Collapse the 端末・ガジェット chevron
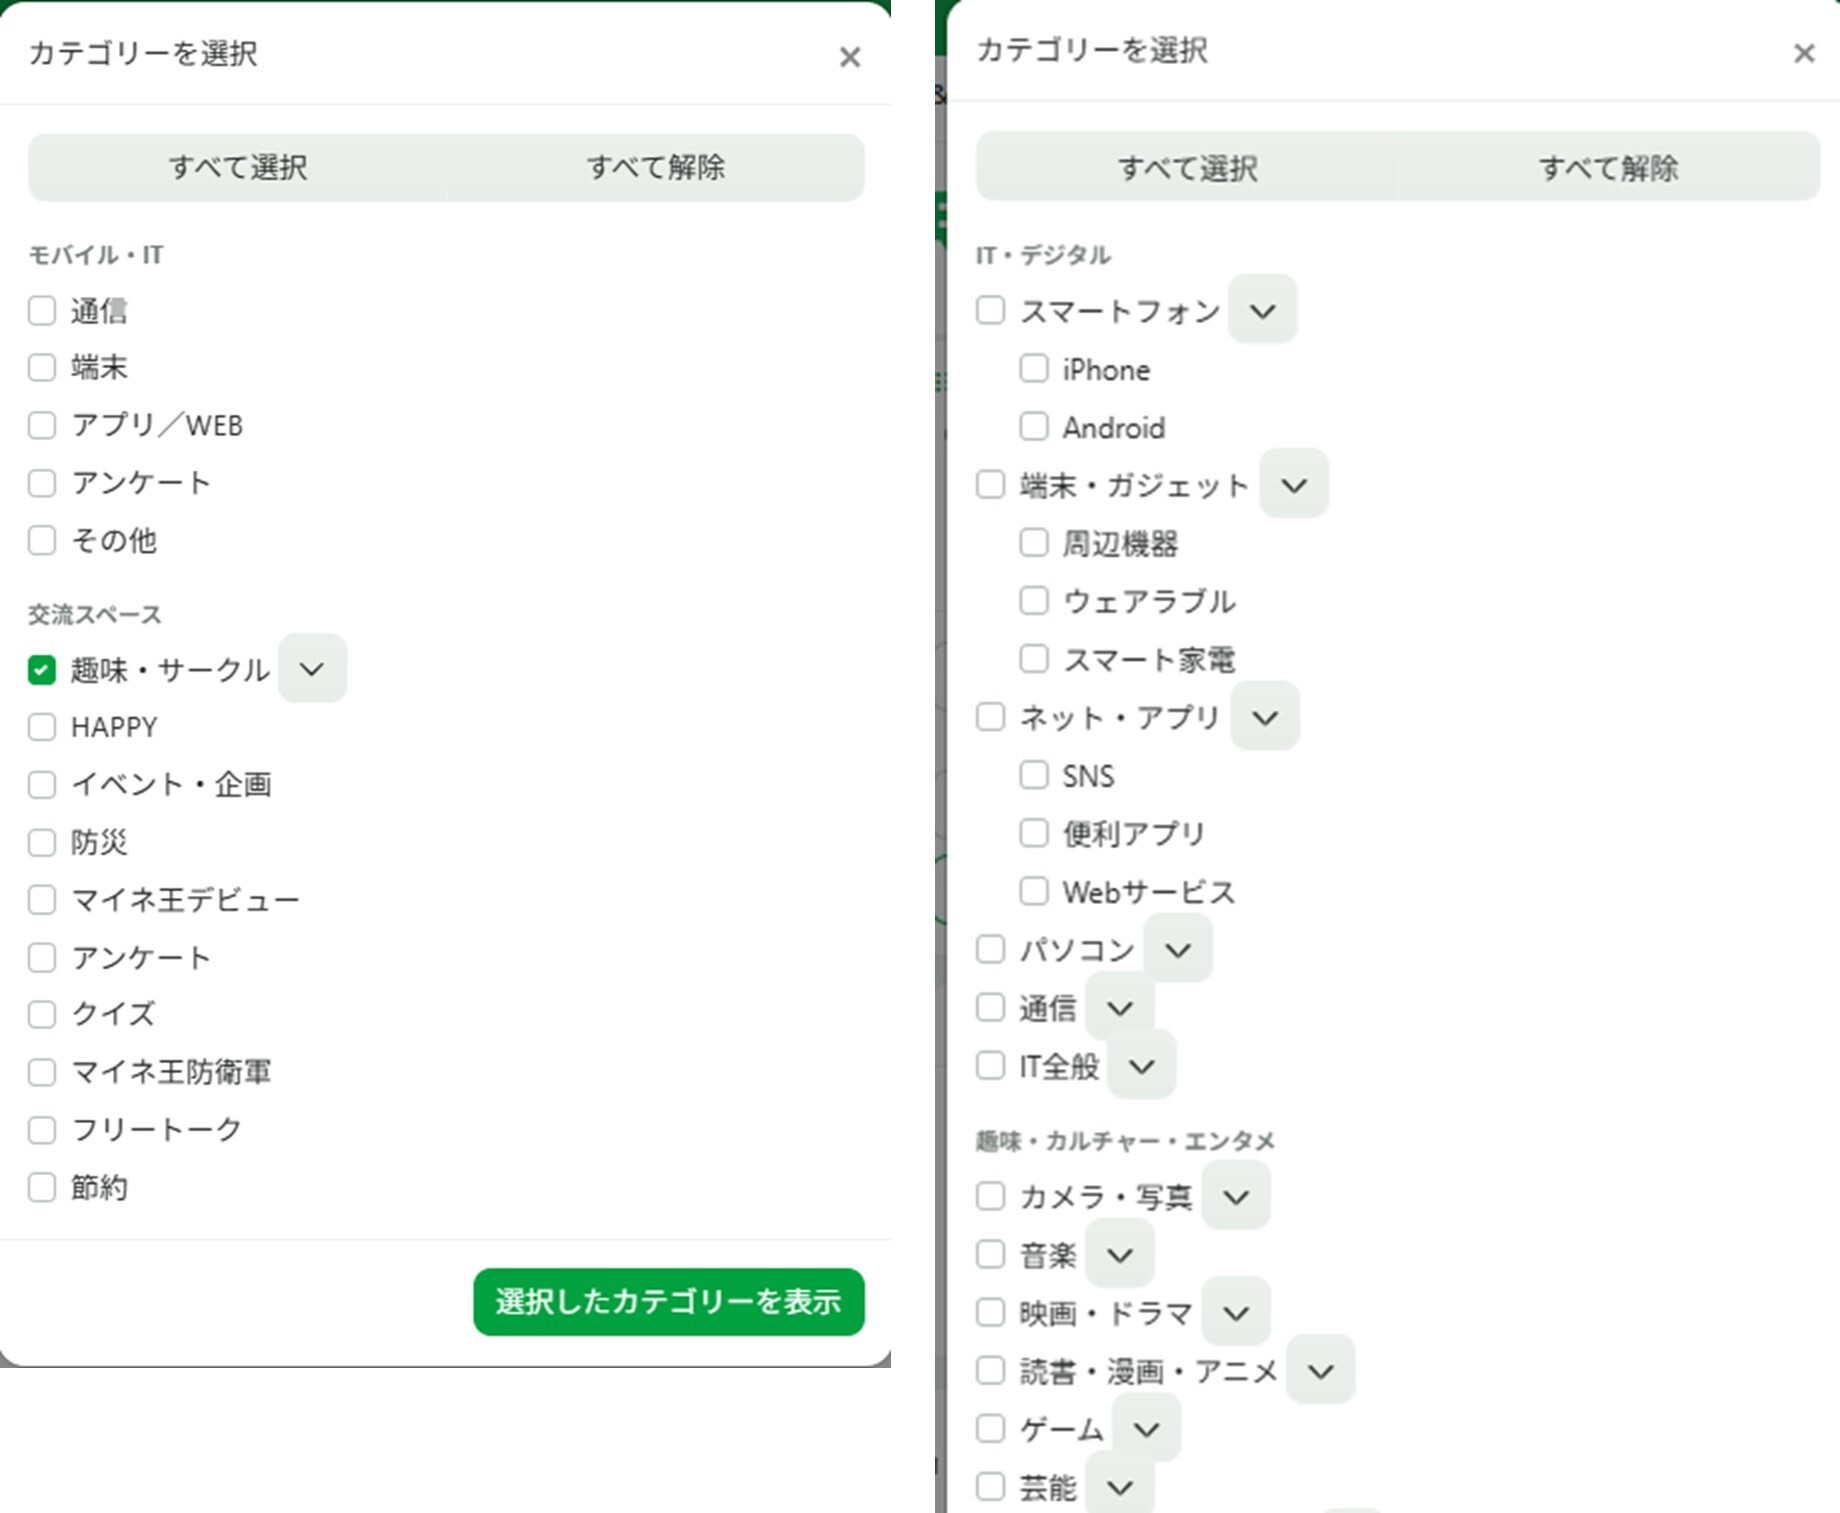 click(x=1294, y=485)
